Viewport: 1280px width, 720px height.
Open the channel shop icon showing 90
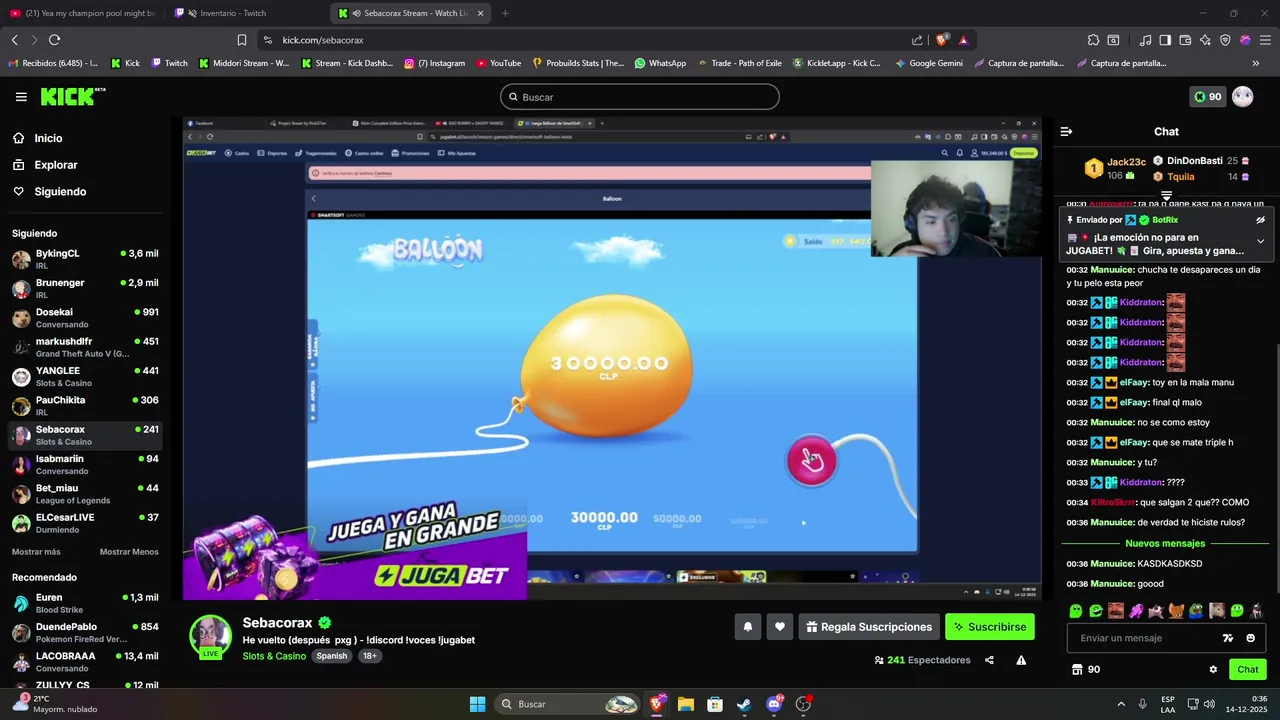pyautogui.click(x=1086, y=670)
